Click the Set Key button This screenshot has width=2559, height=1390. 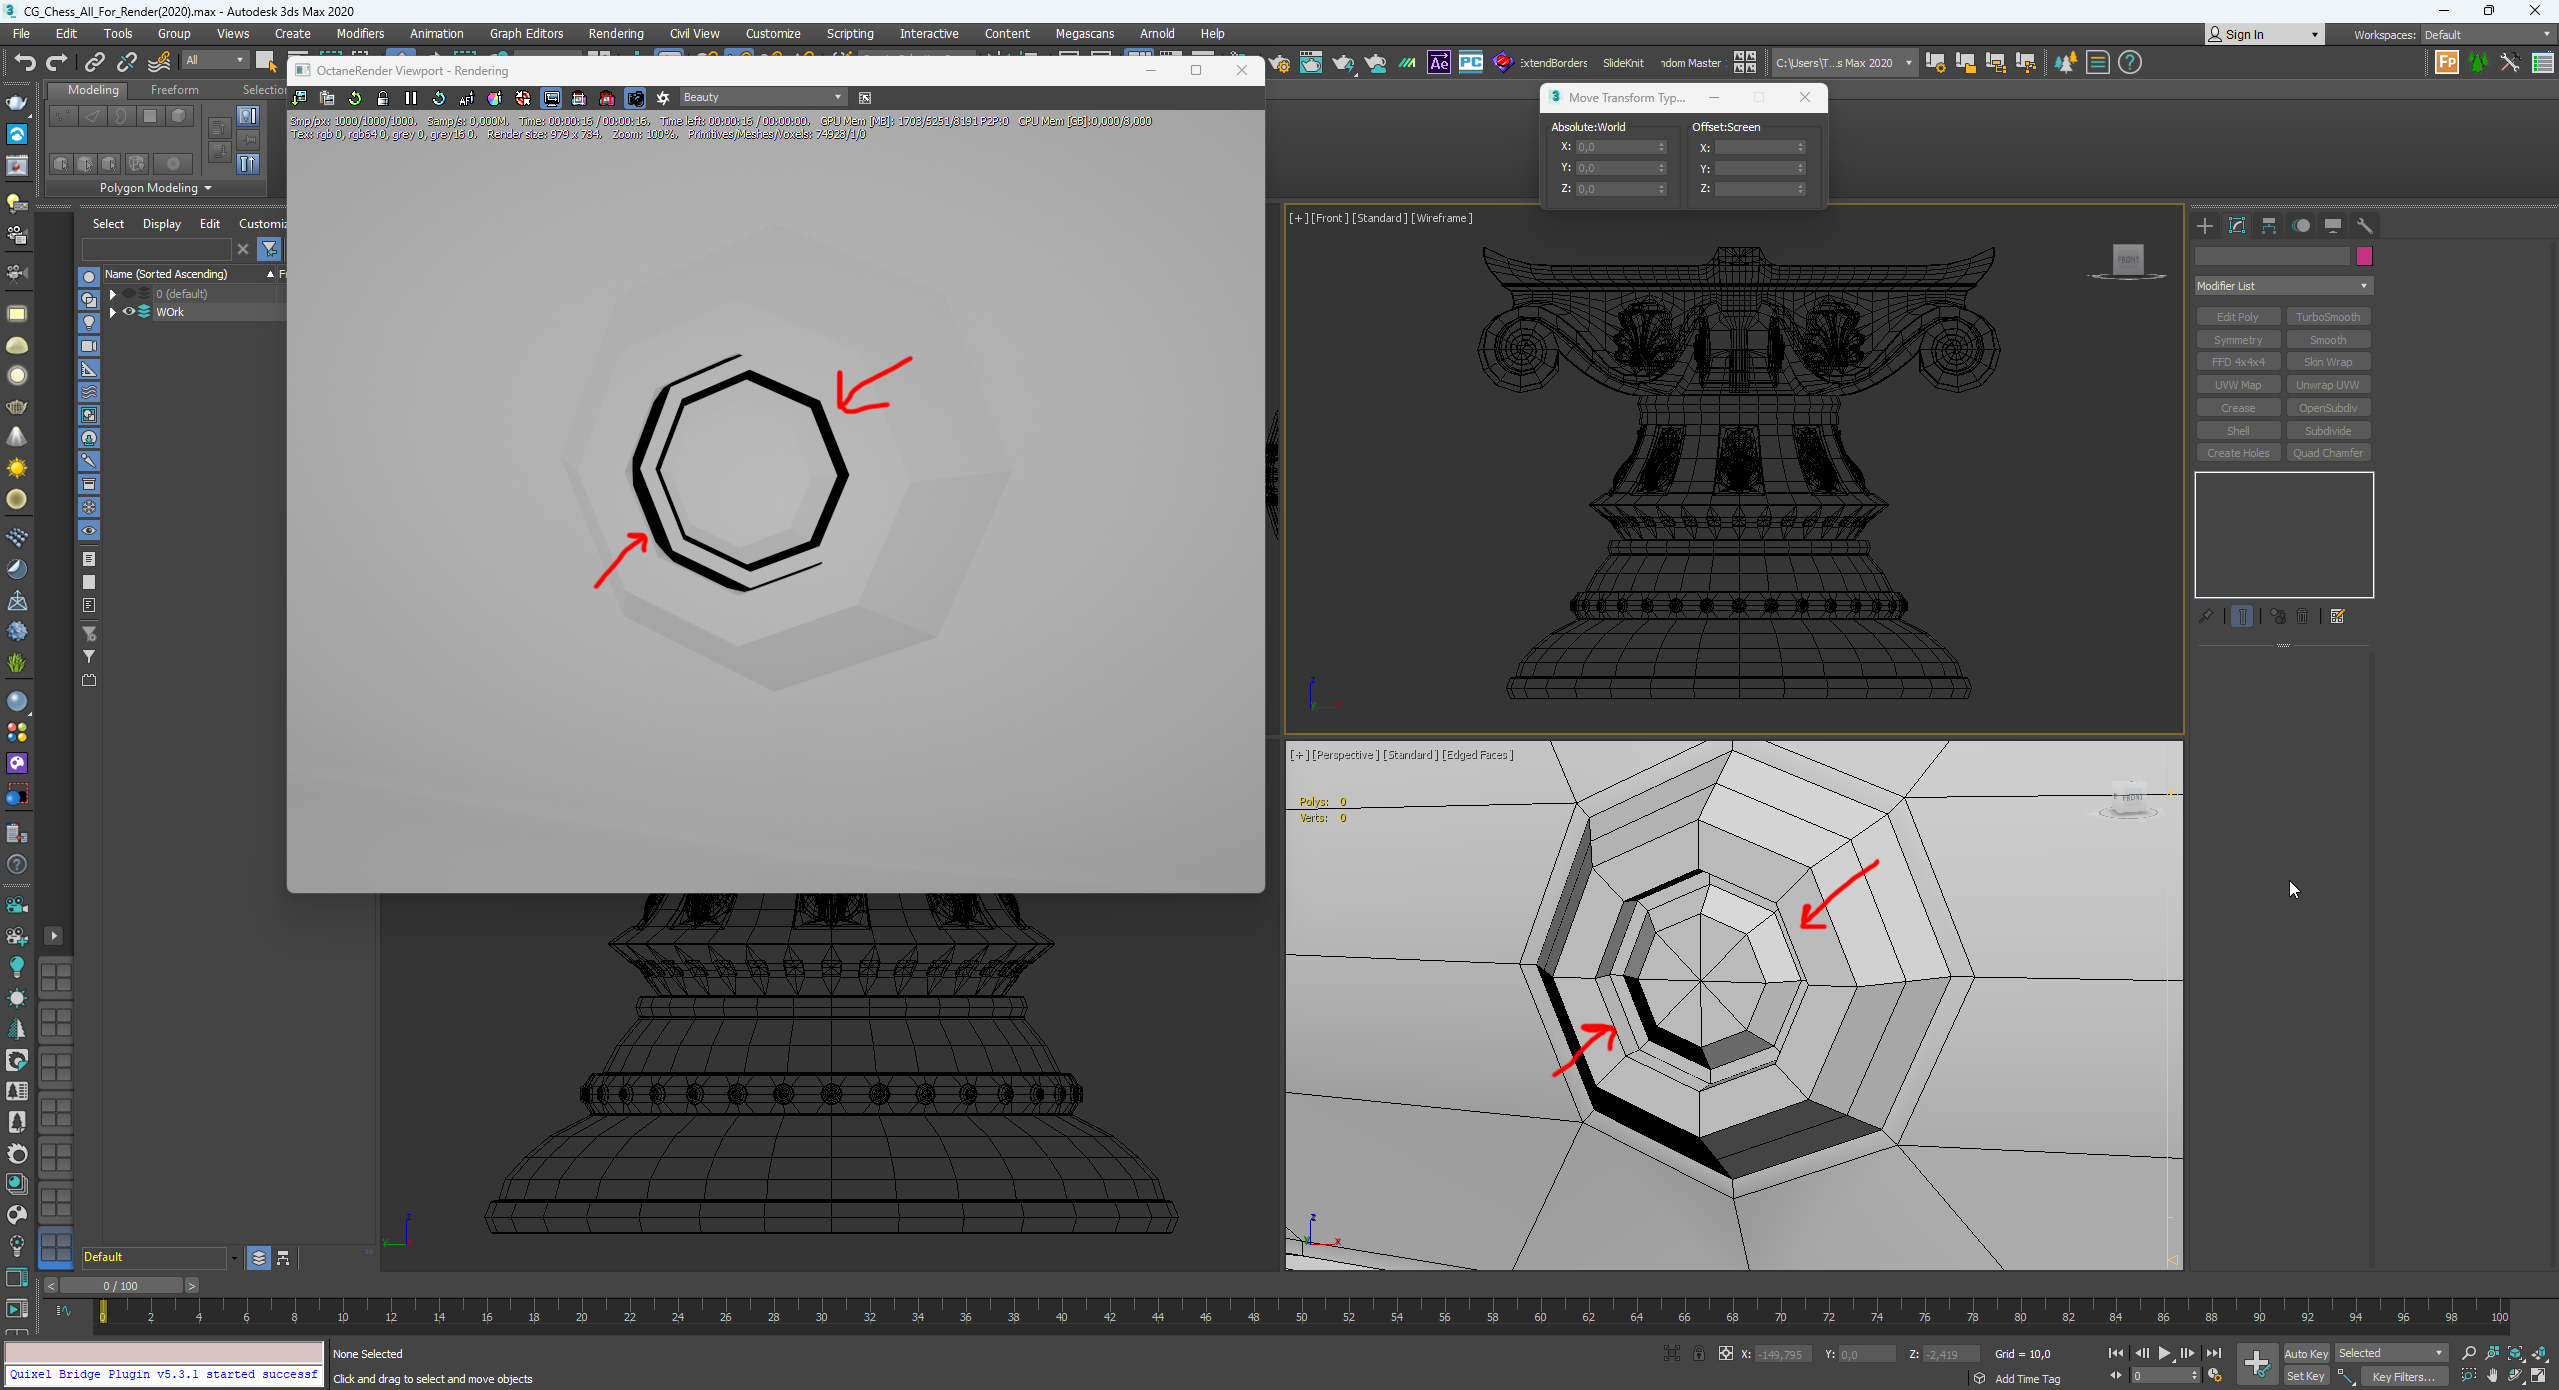tap(2305, 1376)
